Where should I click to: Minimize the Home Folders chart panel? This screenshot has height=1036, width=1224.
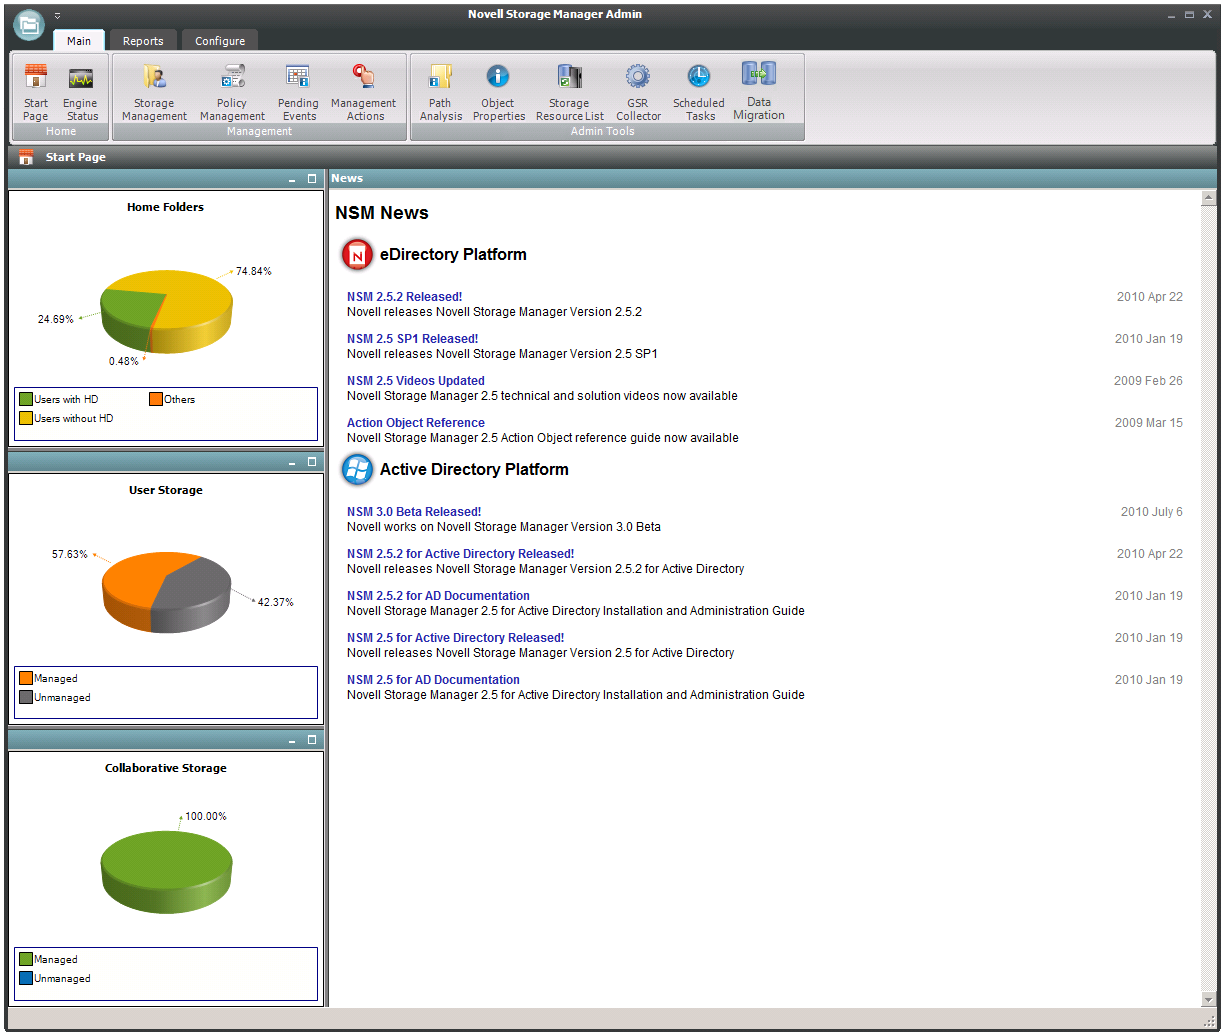292,180
